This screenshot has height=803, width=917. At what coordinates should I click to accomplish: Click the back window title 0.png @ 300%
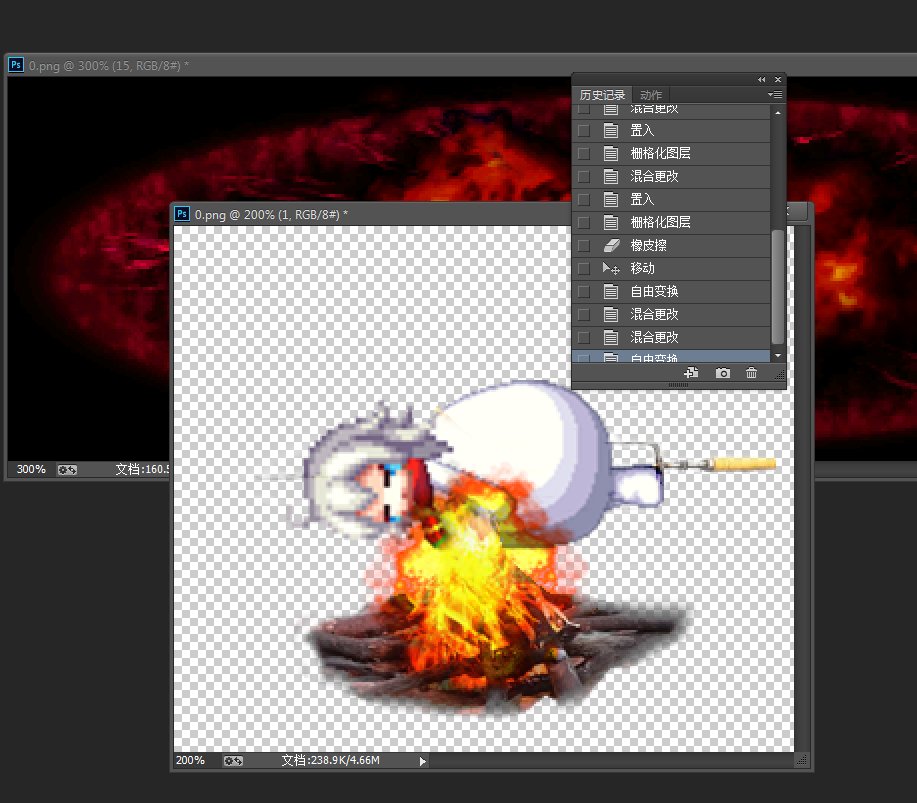(109, 66)
